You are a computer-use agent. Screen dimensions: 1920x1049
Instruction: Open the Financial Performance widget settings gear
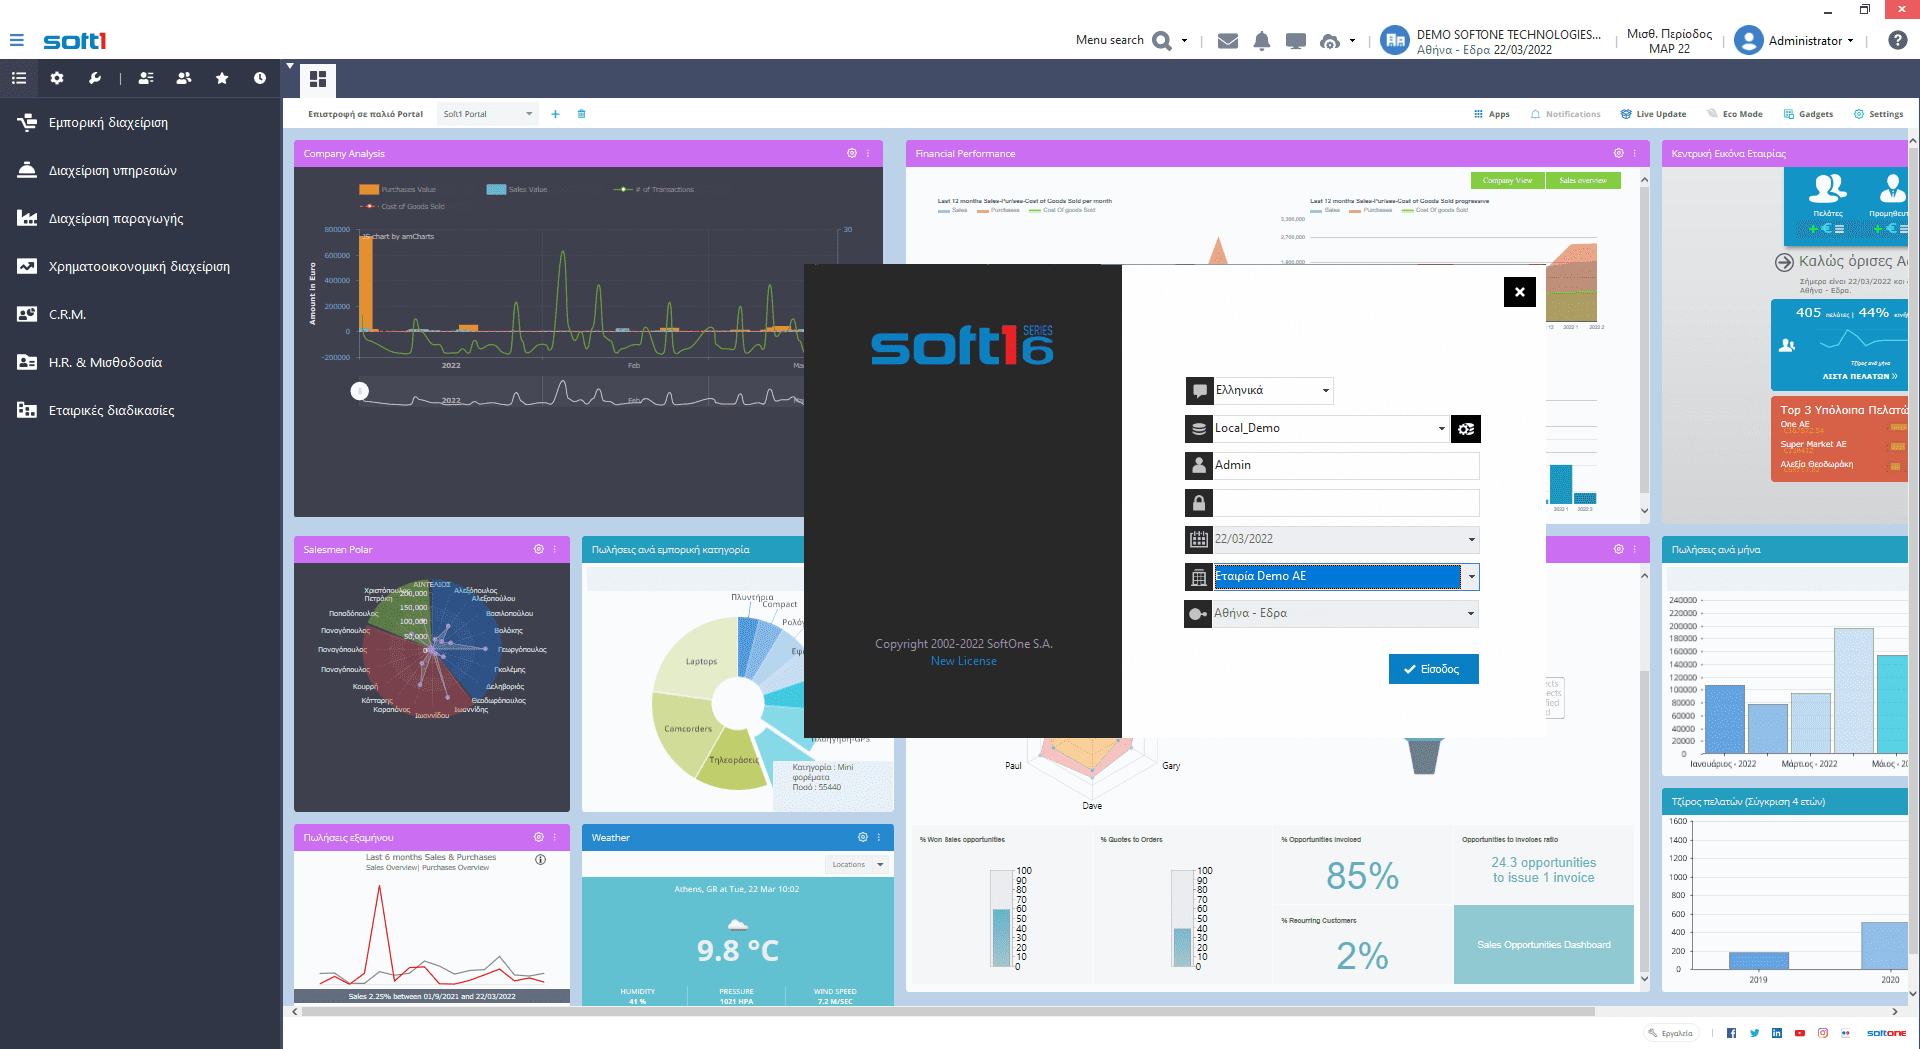pos(1619,153)
